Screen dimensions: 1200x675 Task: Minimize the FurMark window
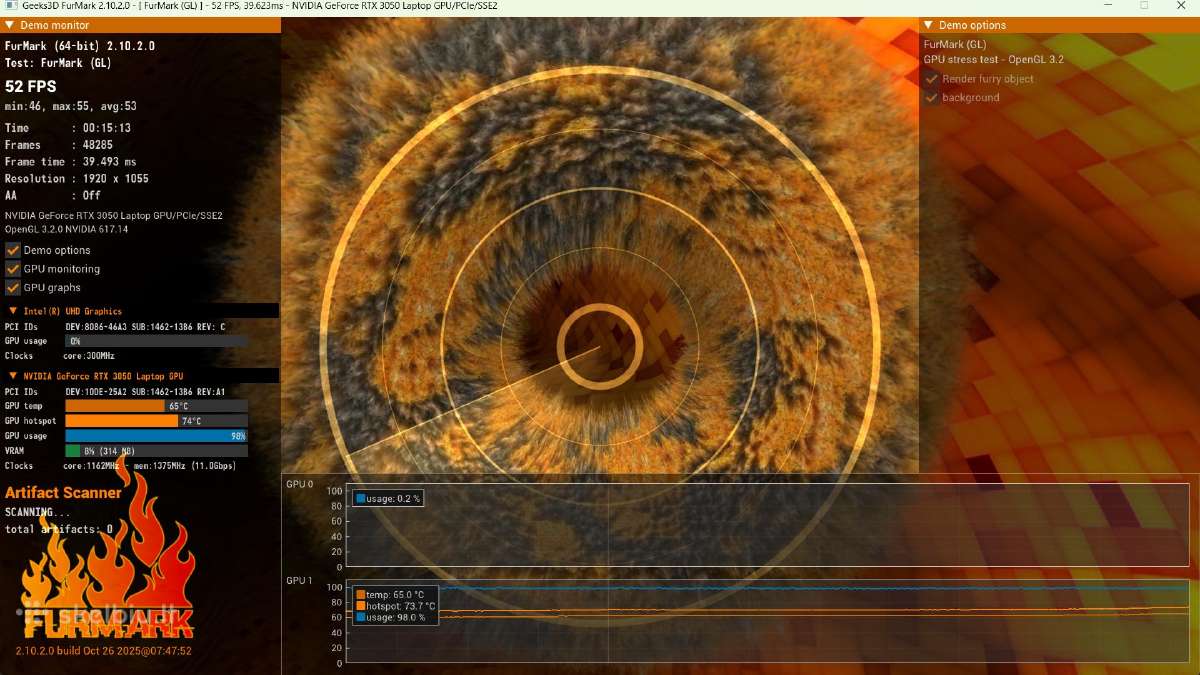click(x=1108, y=6)
